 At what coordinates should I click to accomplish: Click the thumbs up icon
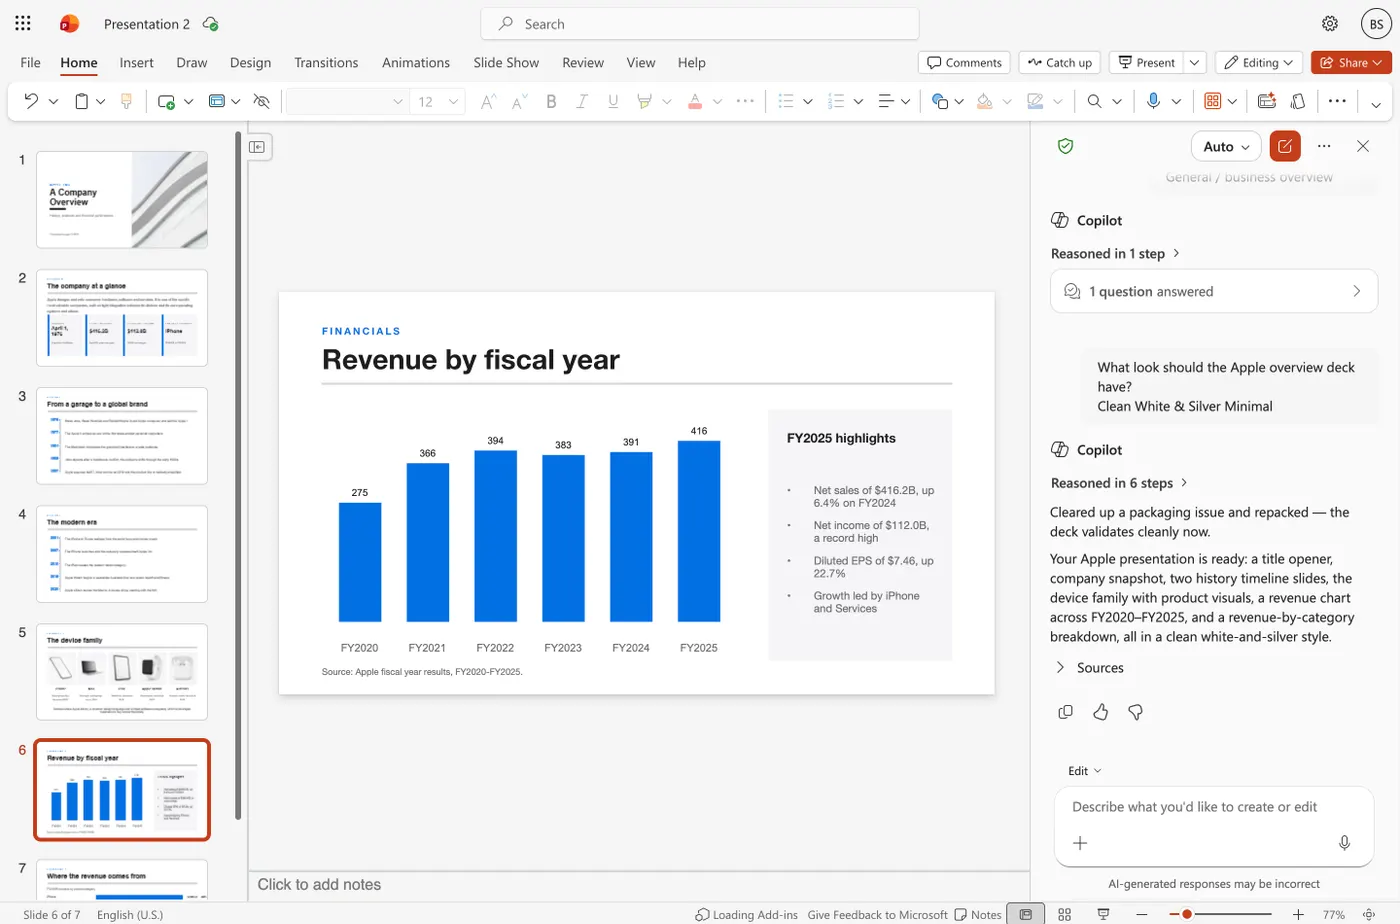[1101, 712]
